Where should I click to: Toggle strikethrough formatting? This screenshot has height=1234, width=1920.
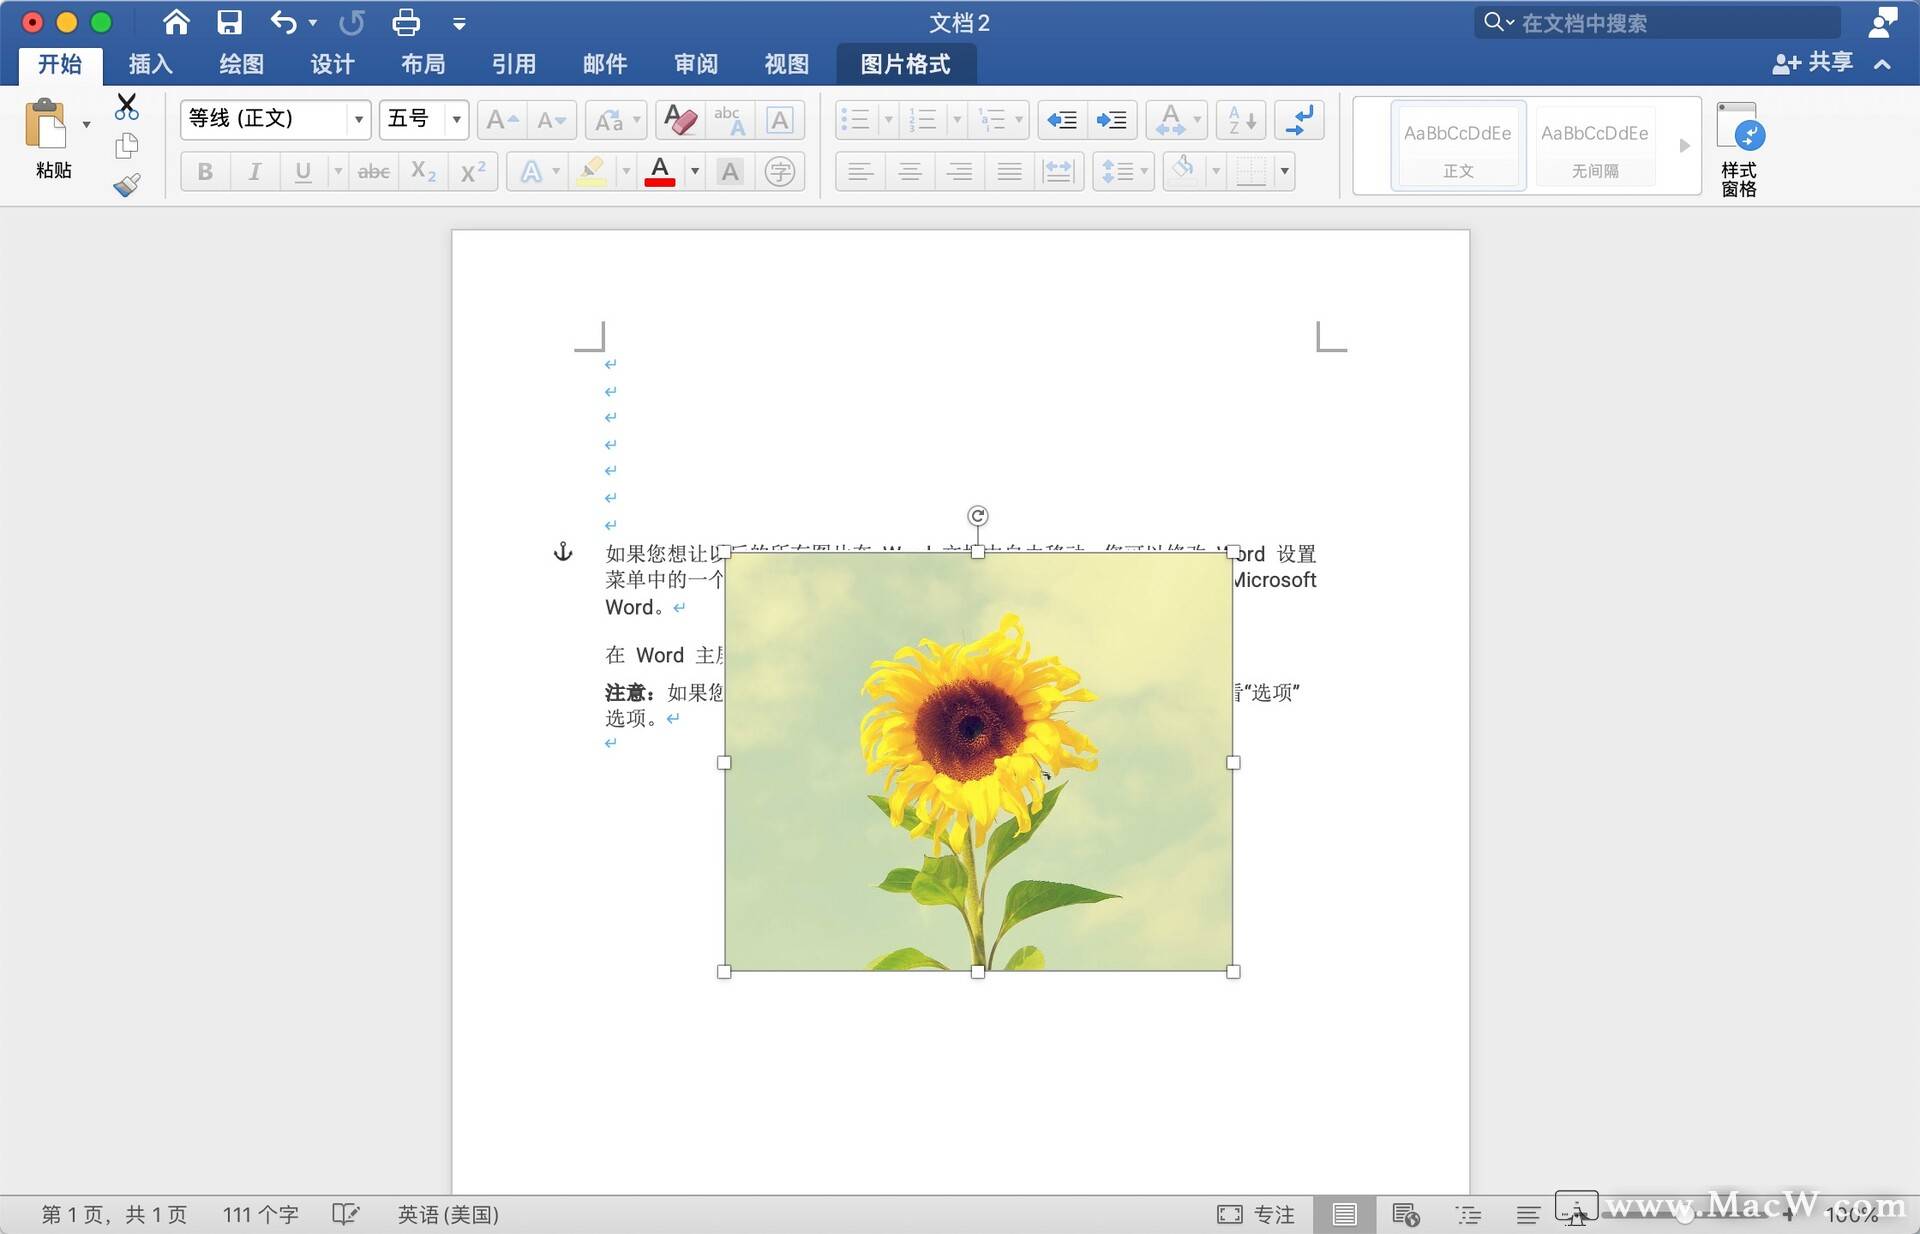pos(373,171)
